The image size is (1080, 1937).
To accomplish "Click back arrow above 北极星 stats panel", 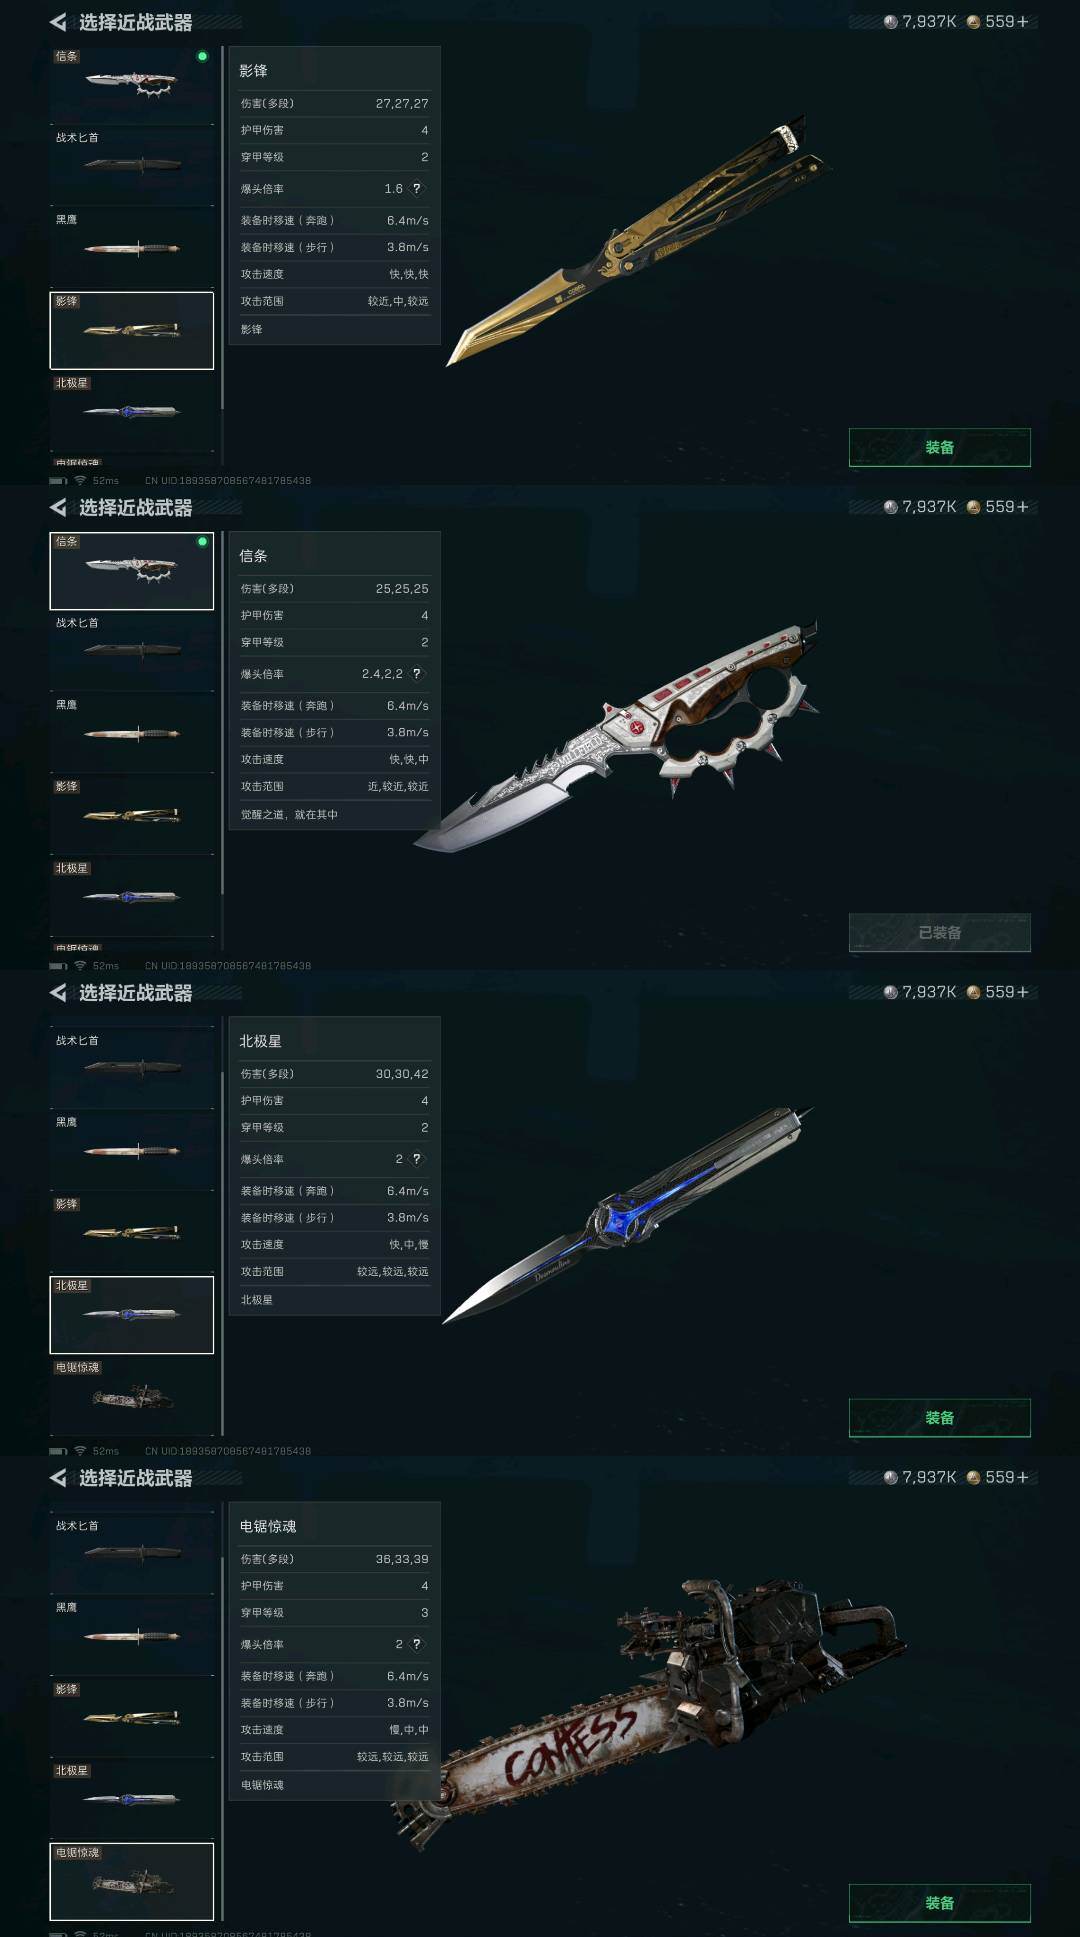I will [58, 992].
